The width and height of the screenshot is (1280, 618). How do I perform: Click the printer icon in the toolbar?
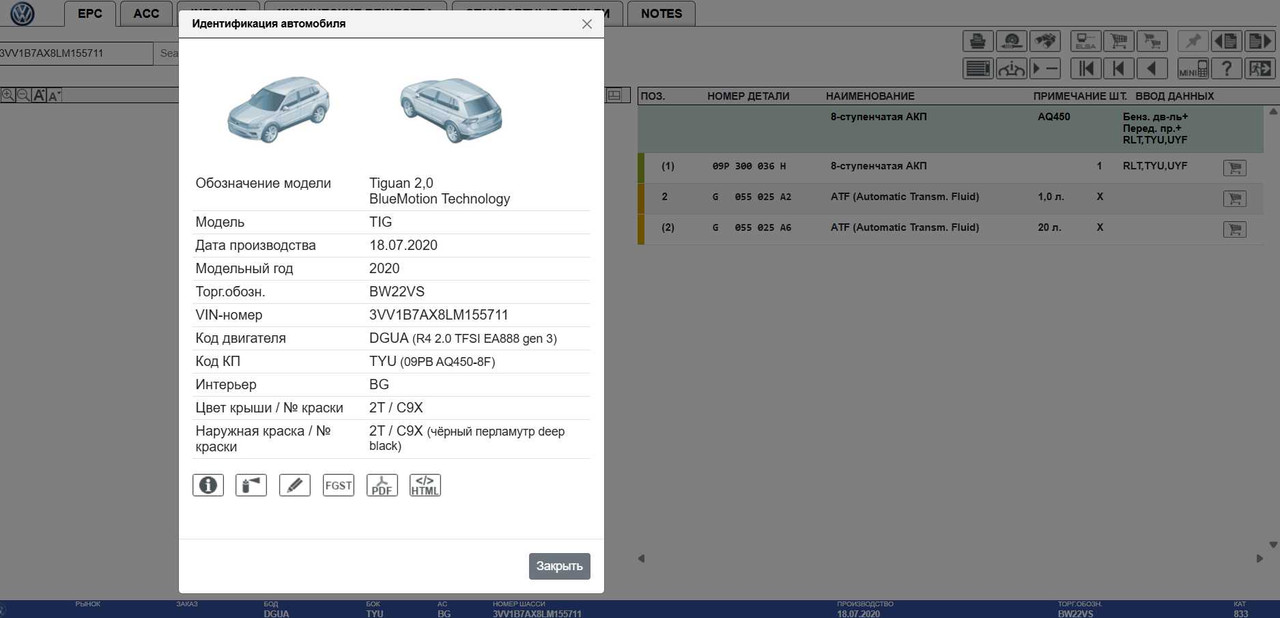pos(978,41)
